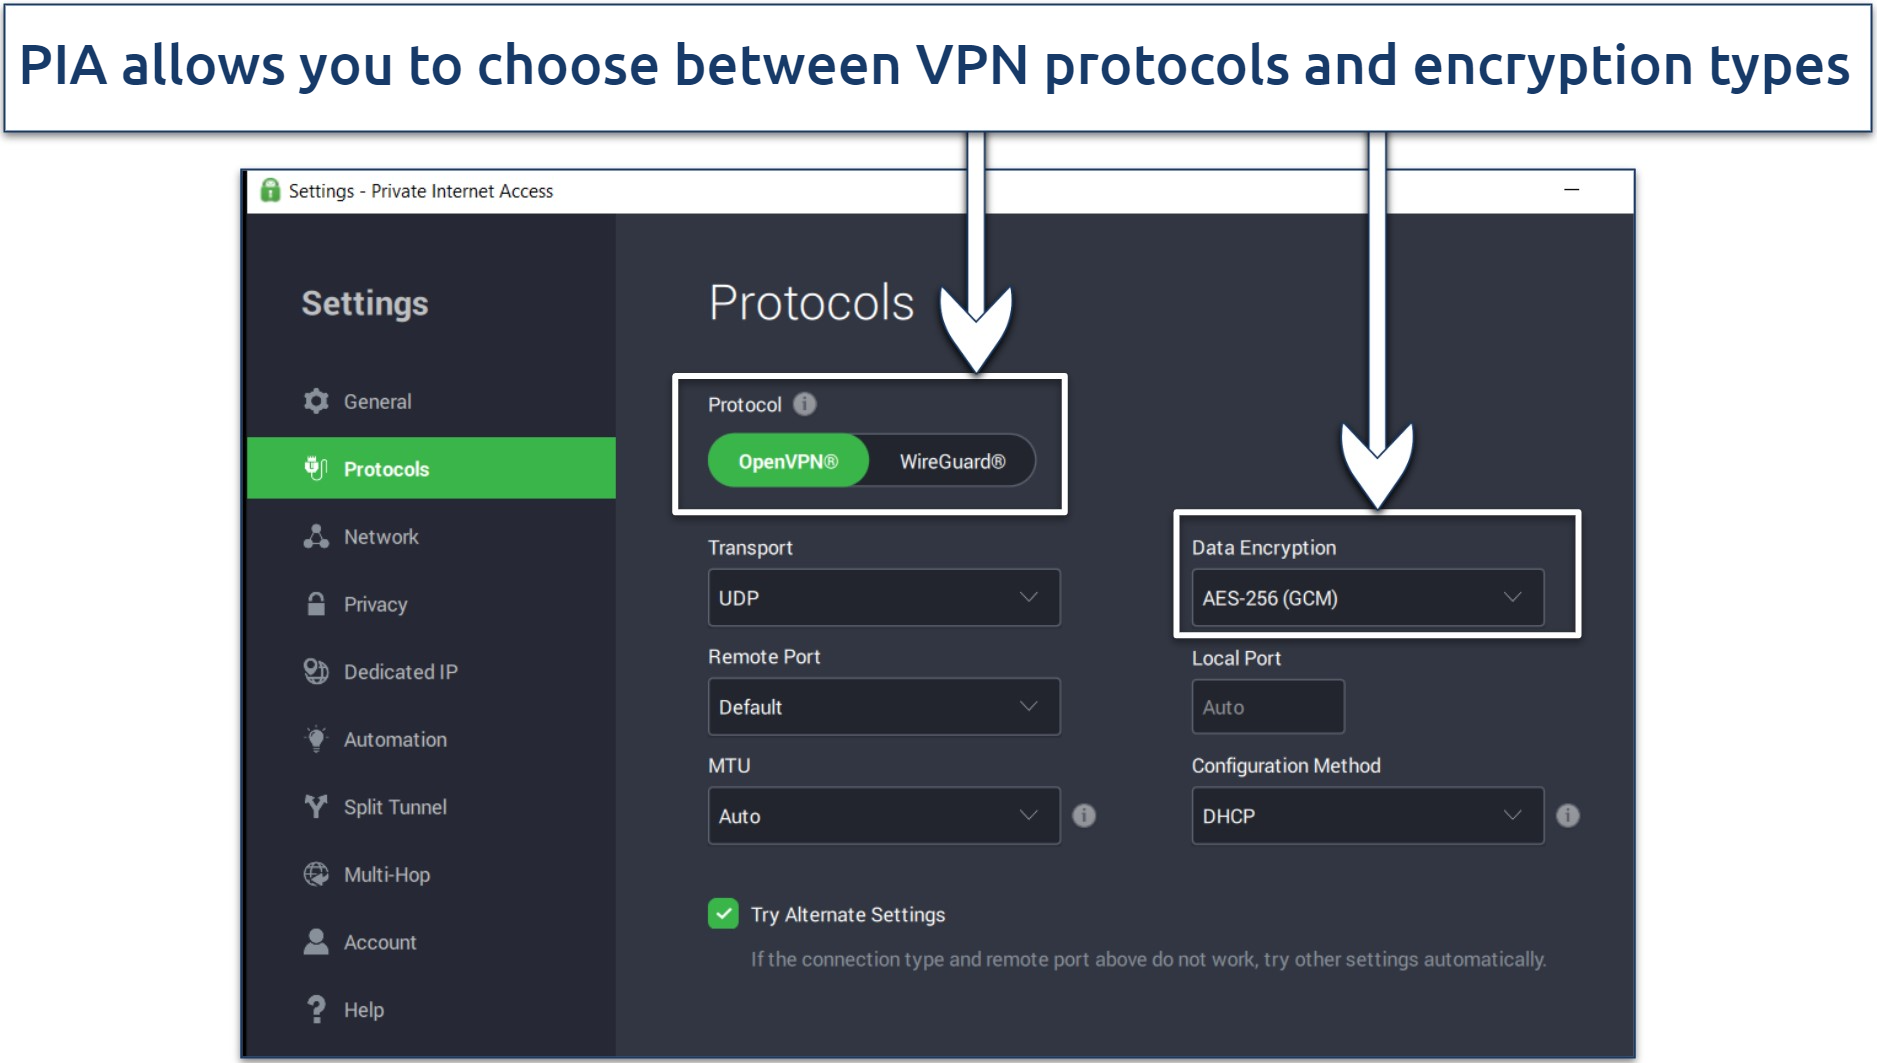Viewport: 1877px width, 1063px height.
Task: Click the Automation lightbulb icon
Action: (x=315, y=739)
